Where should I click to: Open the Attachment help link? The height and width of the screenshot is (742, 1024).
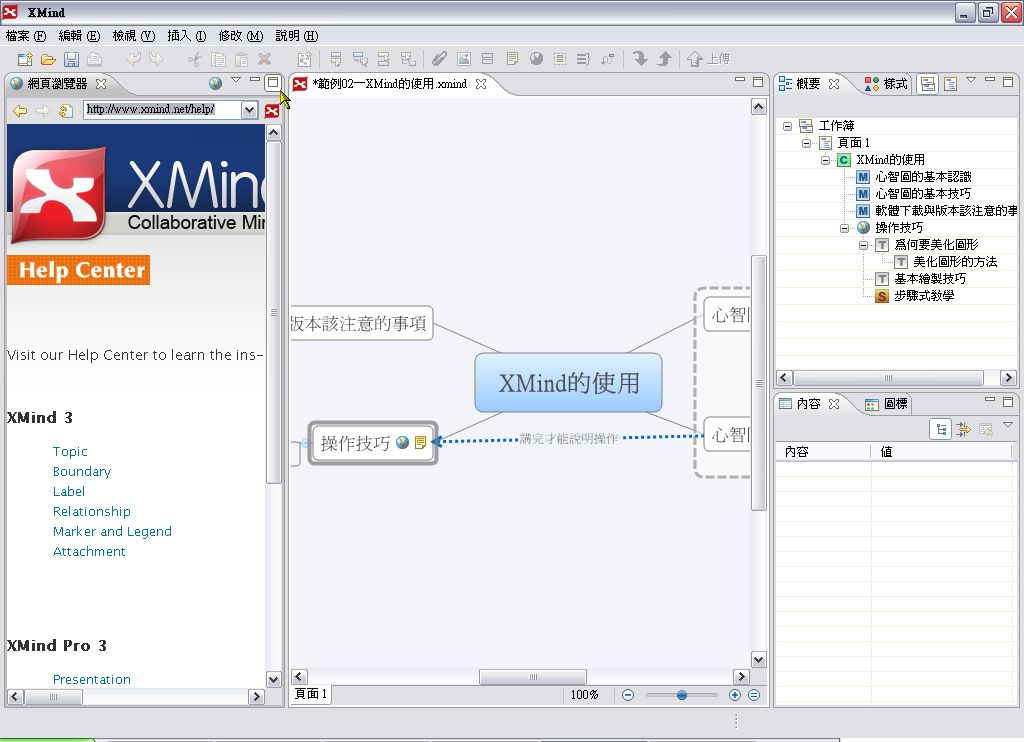pyautogui.click(x=89, y=551)
